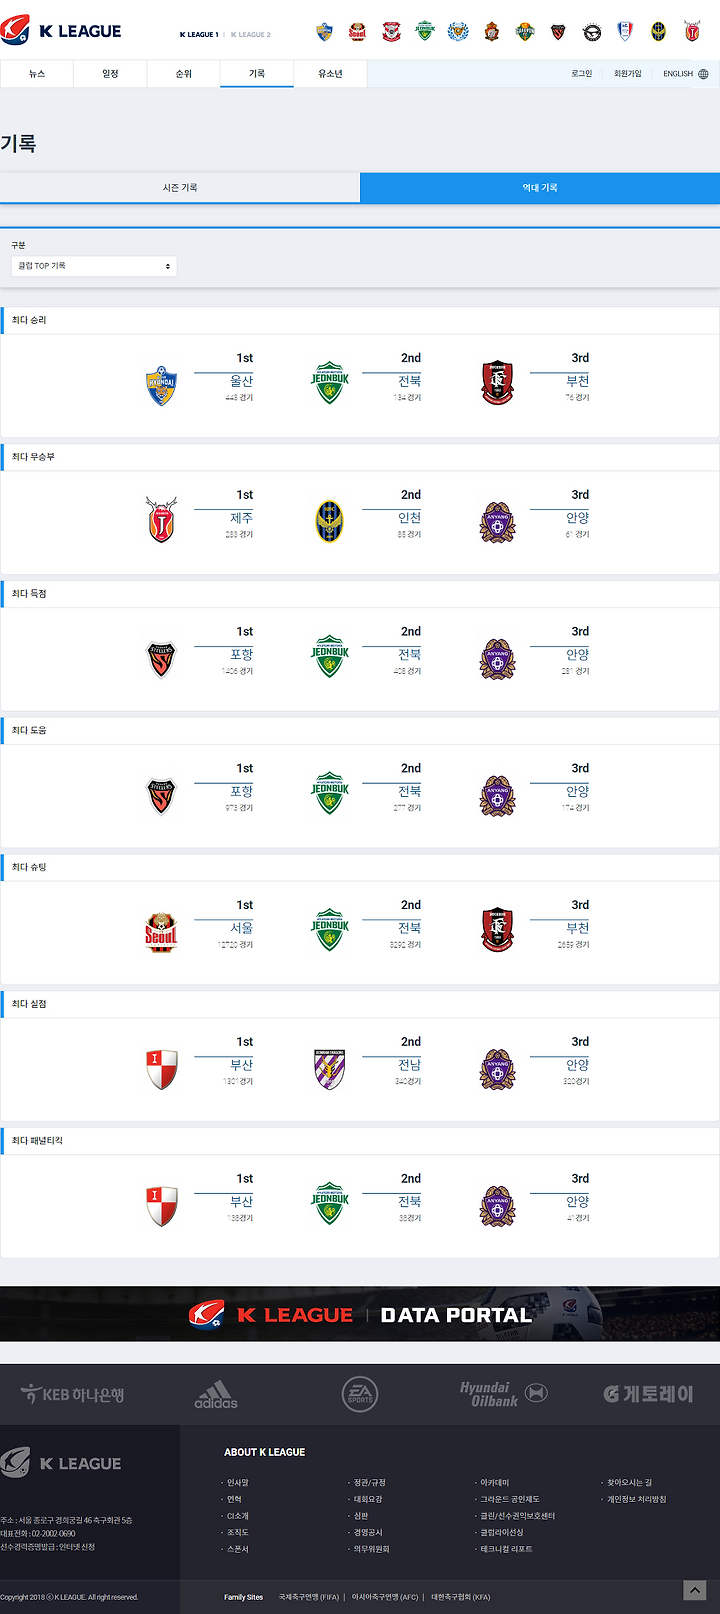
Task: Select the K LEAGUE 2 link
Action: pyautogui.click(x=251, y=34)
